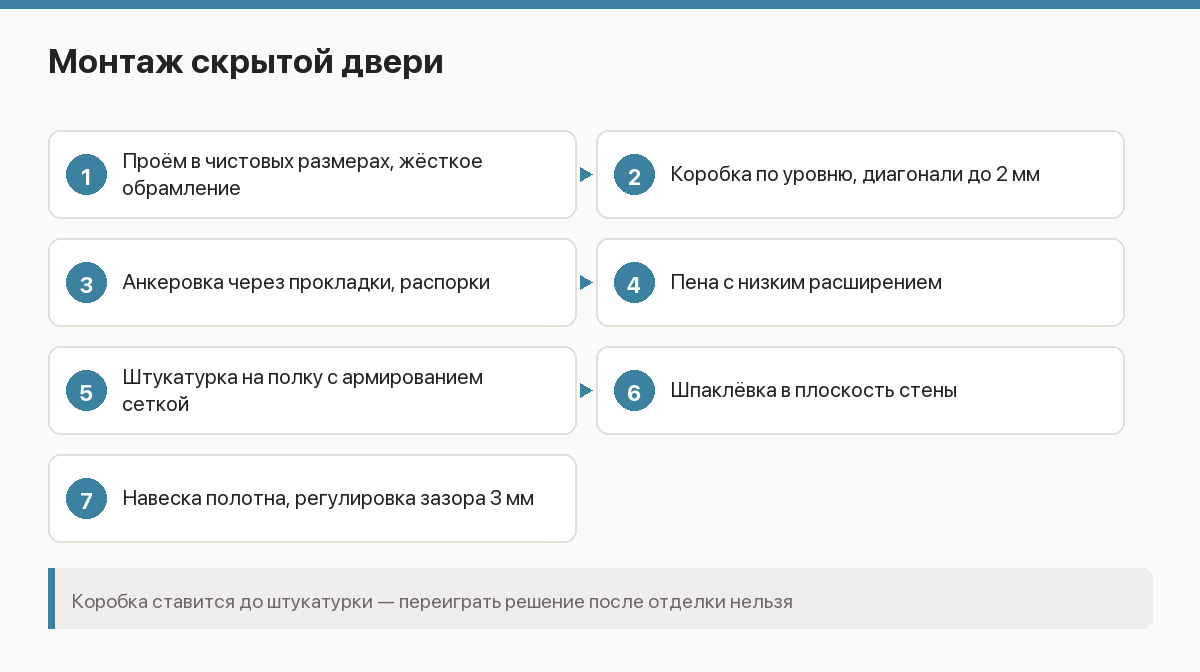Select step circle number 6
1200x672 pixels.
click(634, 391)
